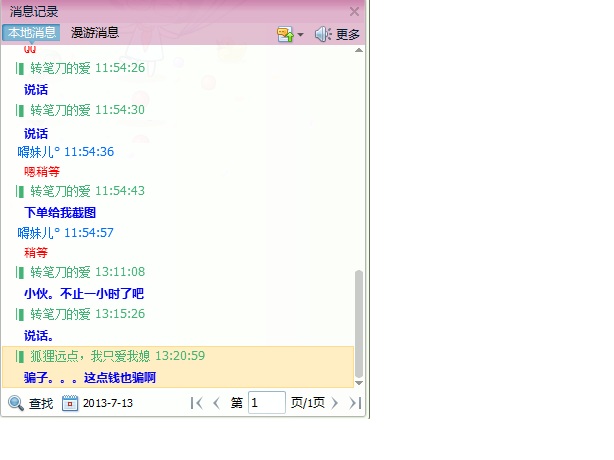Click sender line 转笔刀的爱 11:54:43
The height and width of the screenshot is (460, 614).
[x=80, y=191]
